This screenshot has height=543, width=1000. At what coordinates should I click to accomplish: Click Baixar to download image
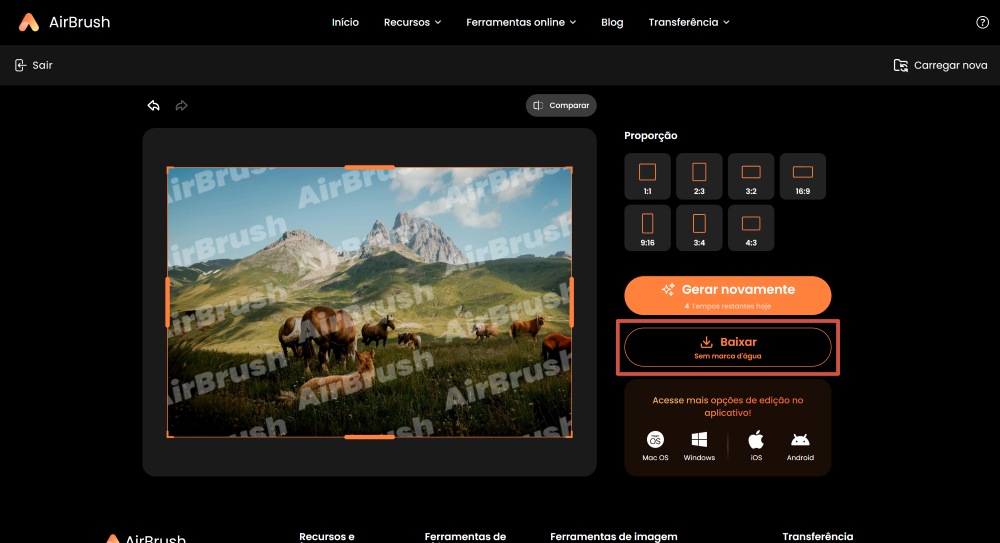pos(728,347)
